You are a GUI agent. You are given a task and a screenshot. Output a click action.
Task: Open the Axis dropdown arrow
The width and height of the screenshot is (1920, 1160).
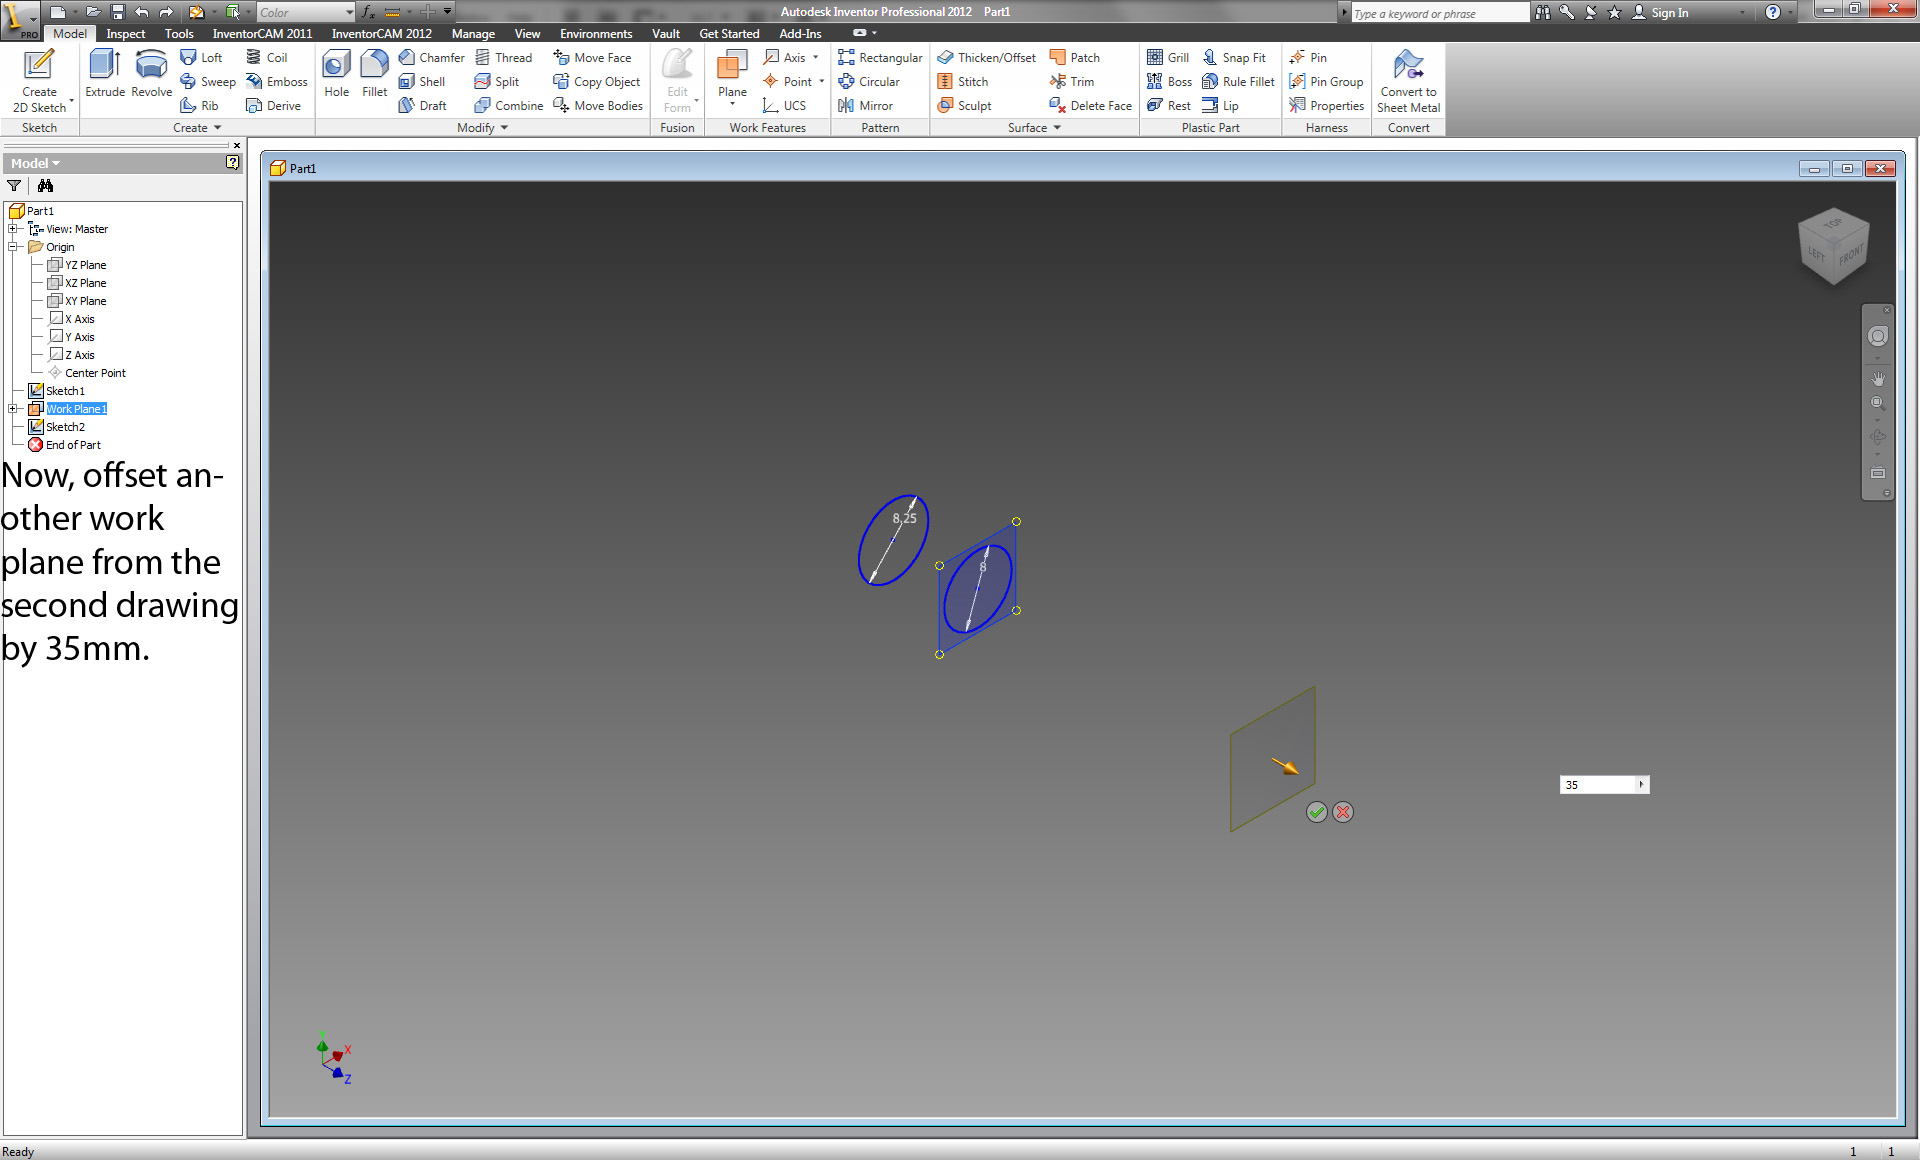(x=816, y=58)
